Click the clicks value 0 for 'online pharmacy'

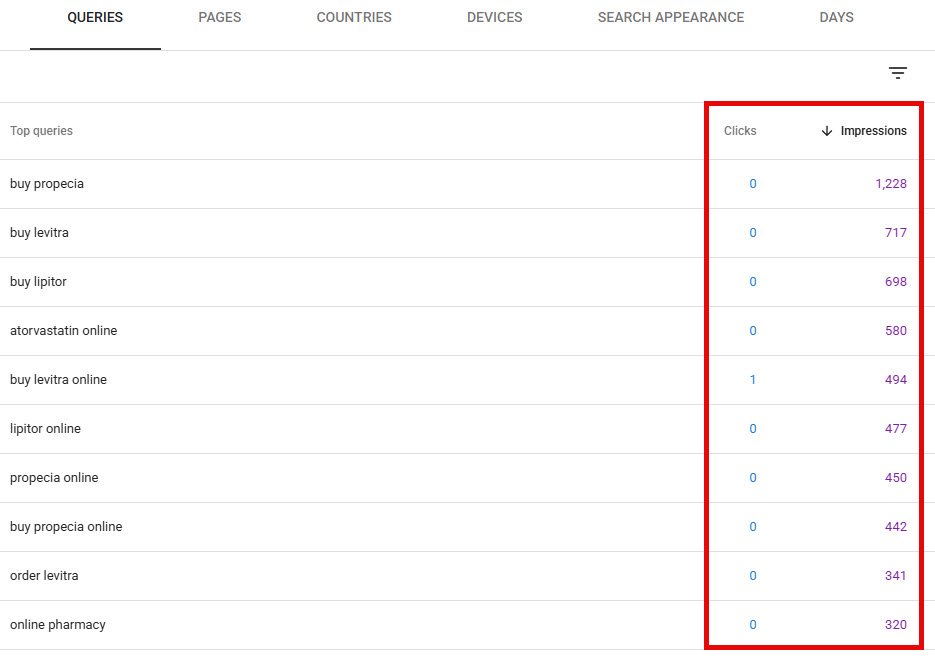(753, 624)
